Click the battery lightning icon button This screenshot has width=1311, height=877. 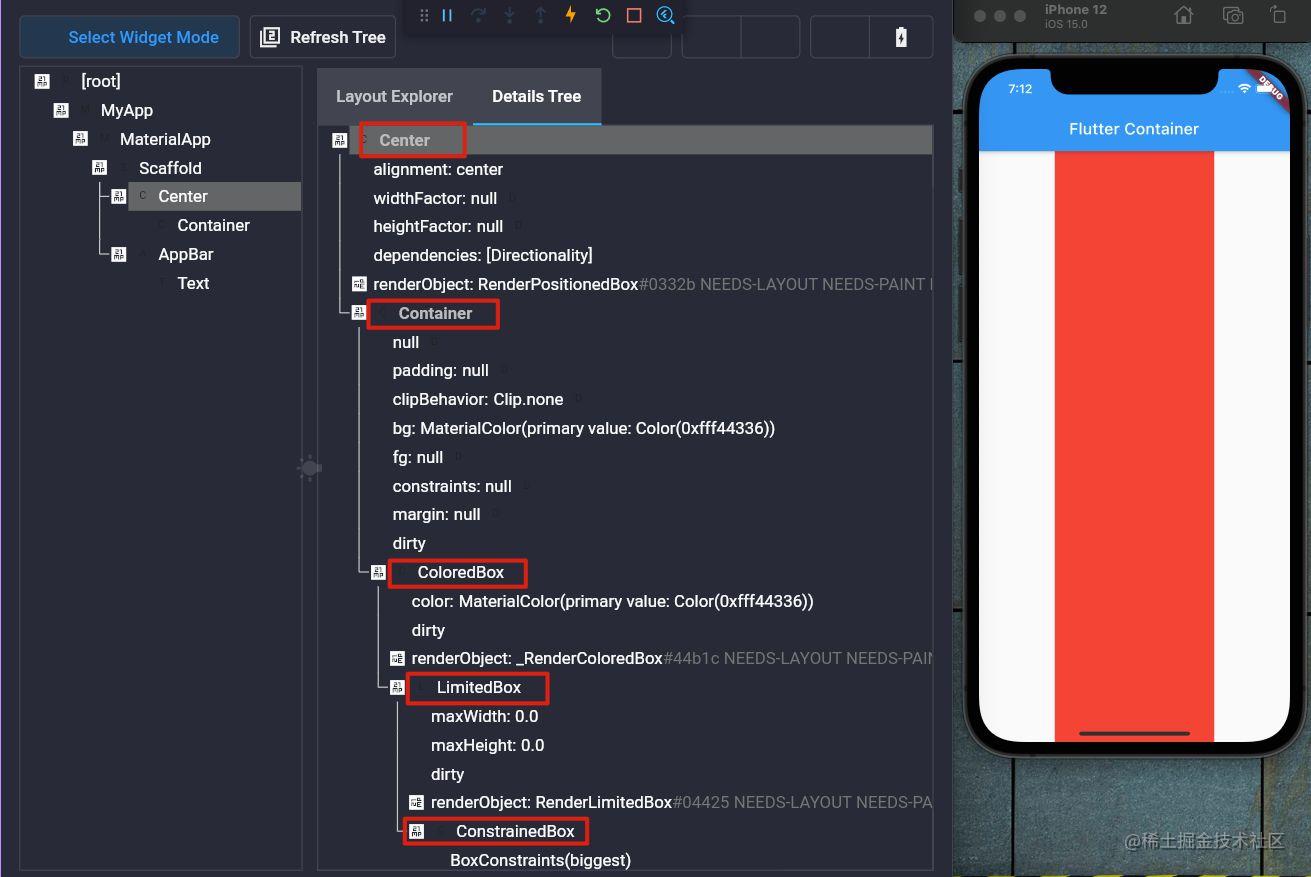(x=901, y=37)
